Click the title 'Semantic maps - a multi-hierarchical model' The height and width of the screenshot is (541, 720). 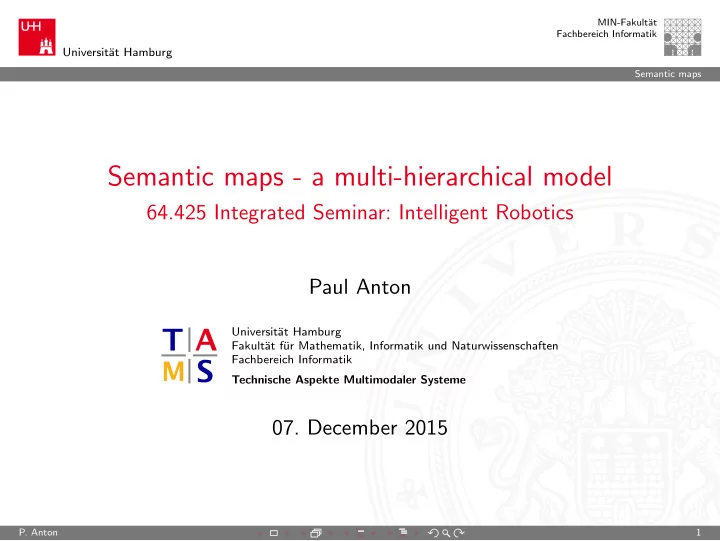(x=360, y=177)
